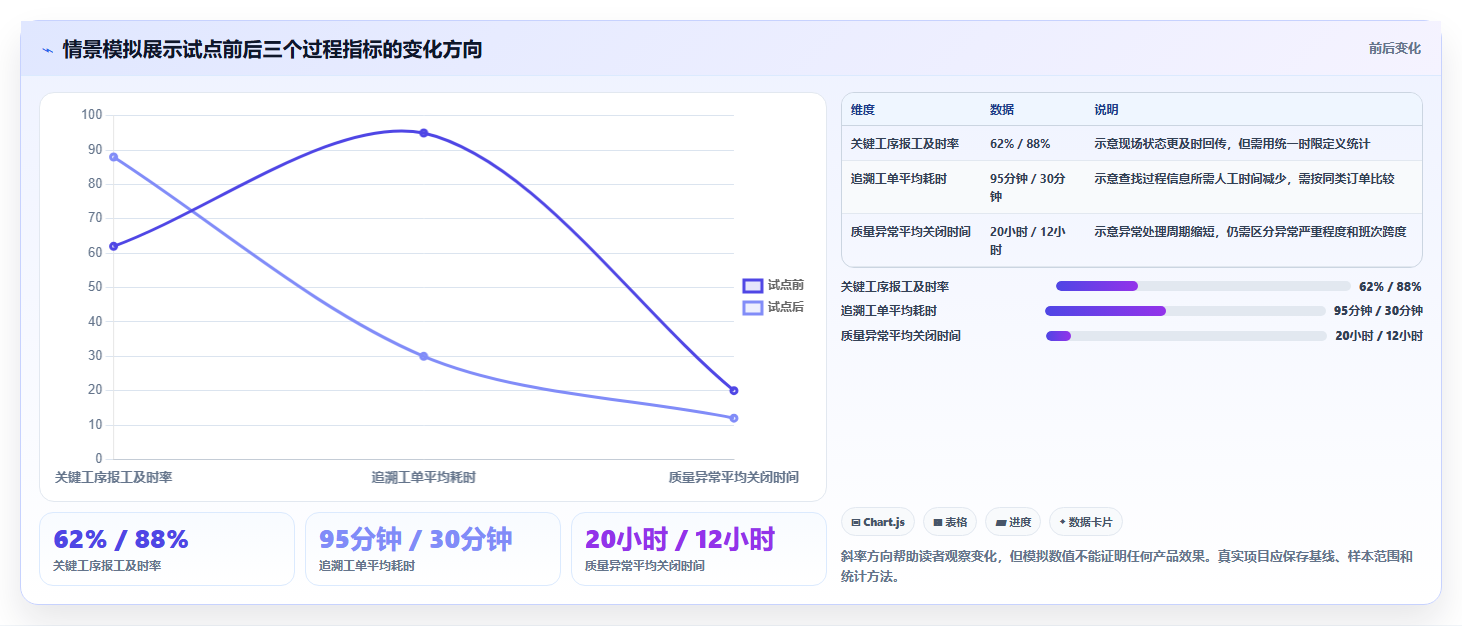Click progress value 62% / 88%
This screenshot has height=626, width=1462.
[1390, 286]
